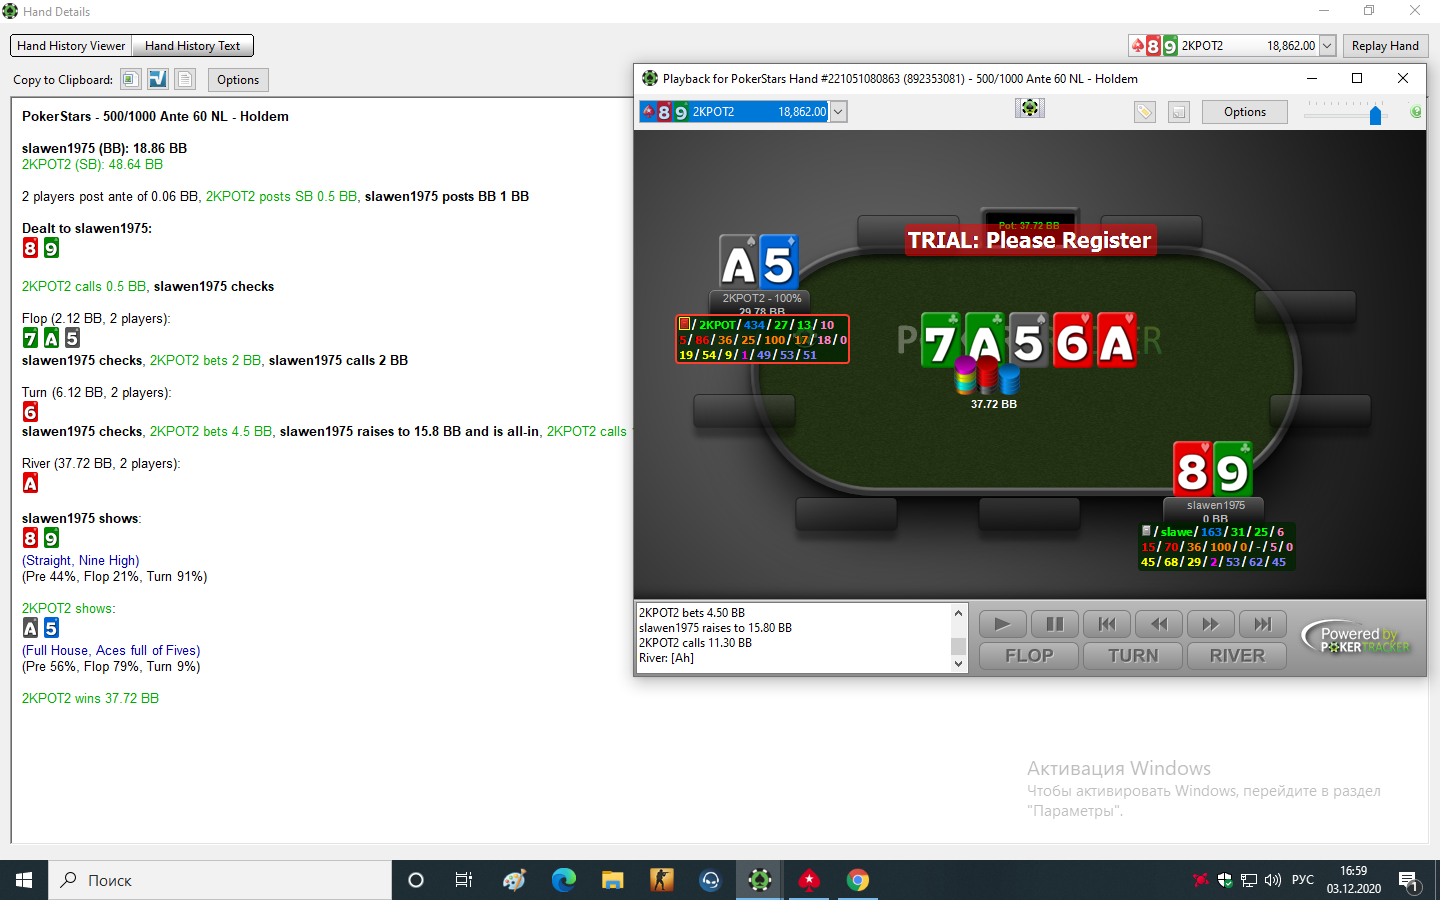Click the Powered by PokerTracker logo
This screenshot has width=1440, height=900.
[x=1357, y=638]
